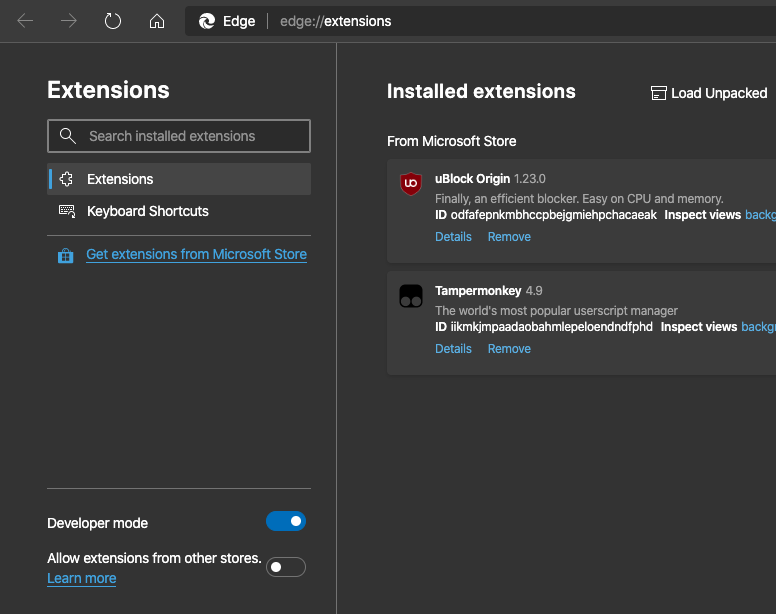This screenshot has width=776, height=614.
Task: Click Tampermonkey description 'most popular userscript manager'
Action: 556,311
